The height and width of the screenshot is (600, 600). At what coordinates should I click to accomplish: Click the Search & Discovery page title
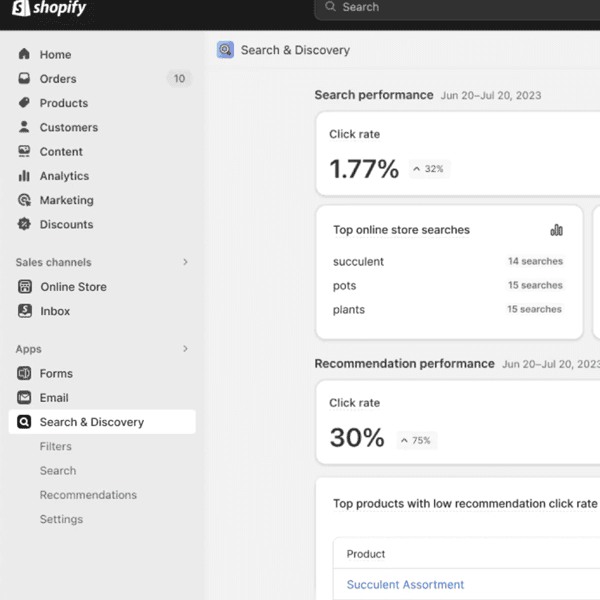point(295,50)
